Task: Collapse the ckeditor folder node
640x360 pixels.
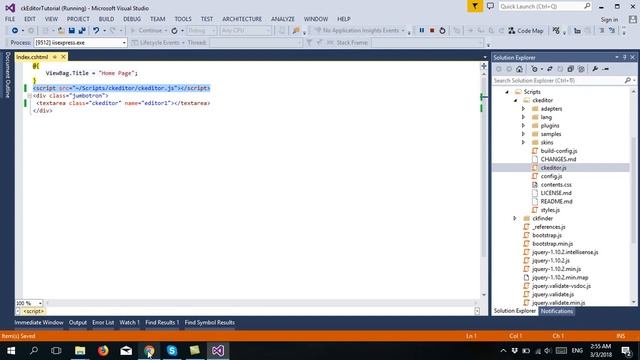Action: [x=516, y=100]
